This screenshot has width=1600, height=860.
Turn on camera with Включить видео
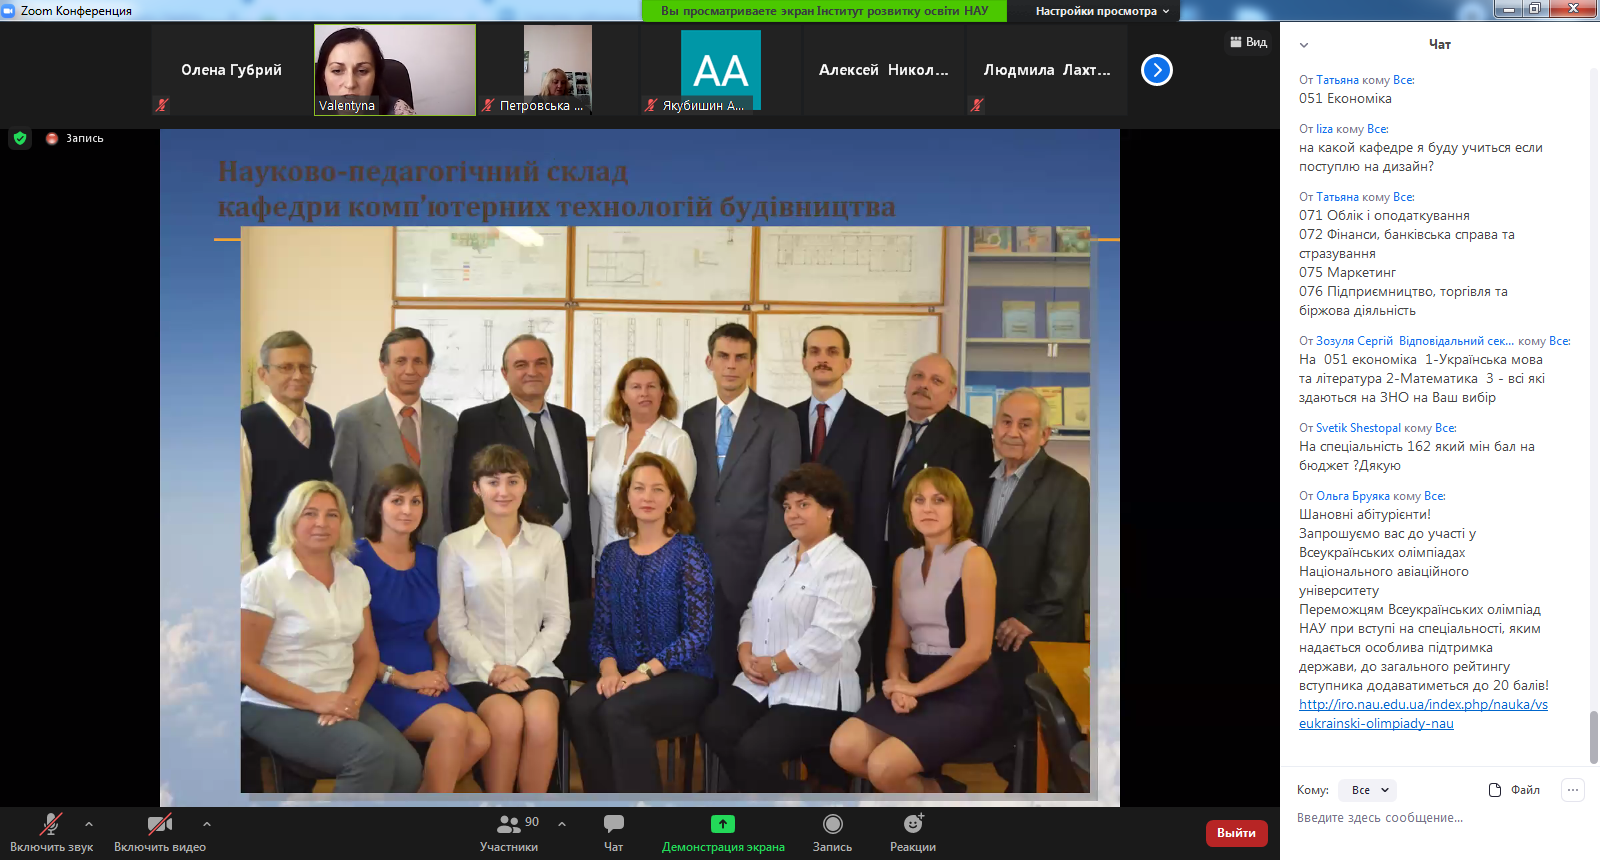(x=159, y=824)
